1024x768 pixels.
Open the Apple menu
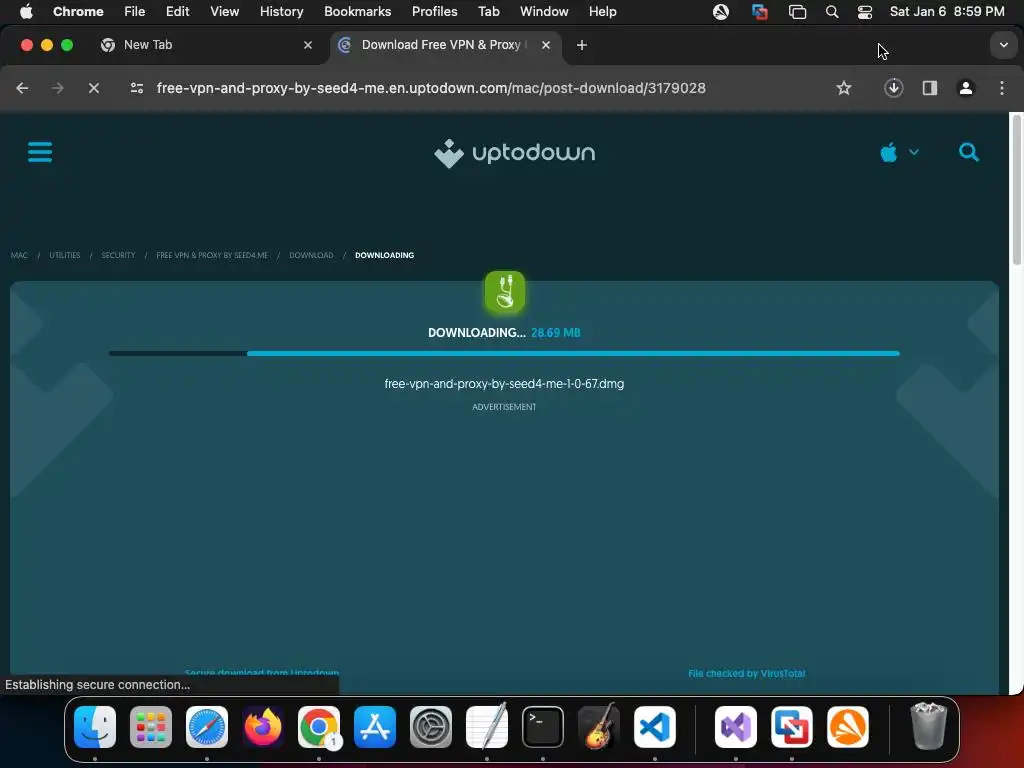[26, 12]
